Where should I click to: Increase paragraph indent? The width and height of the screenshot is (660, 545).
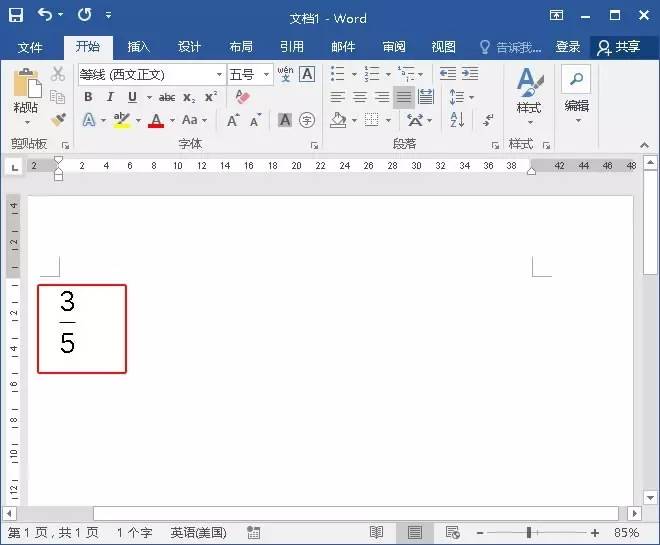point(470,74)
